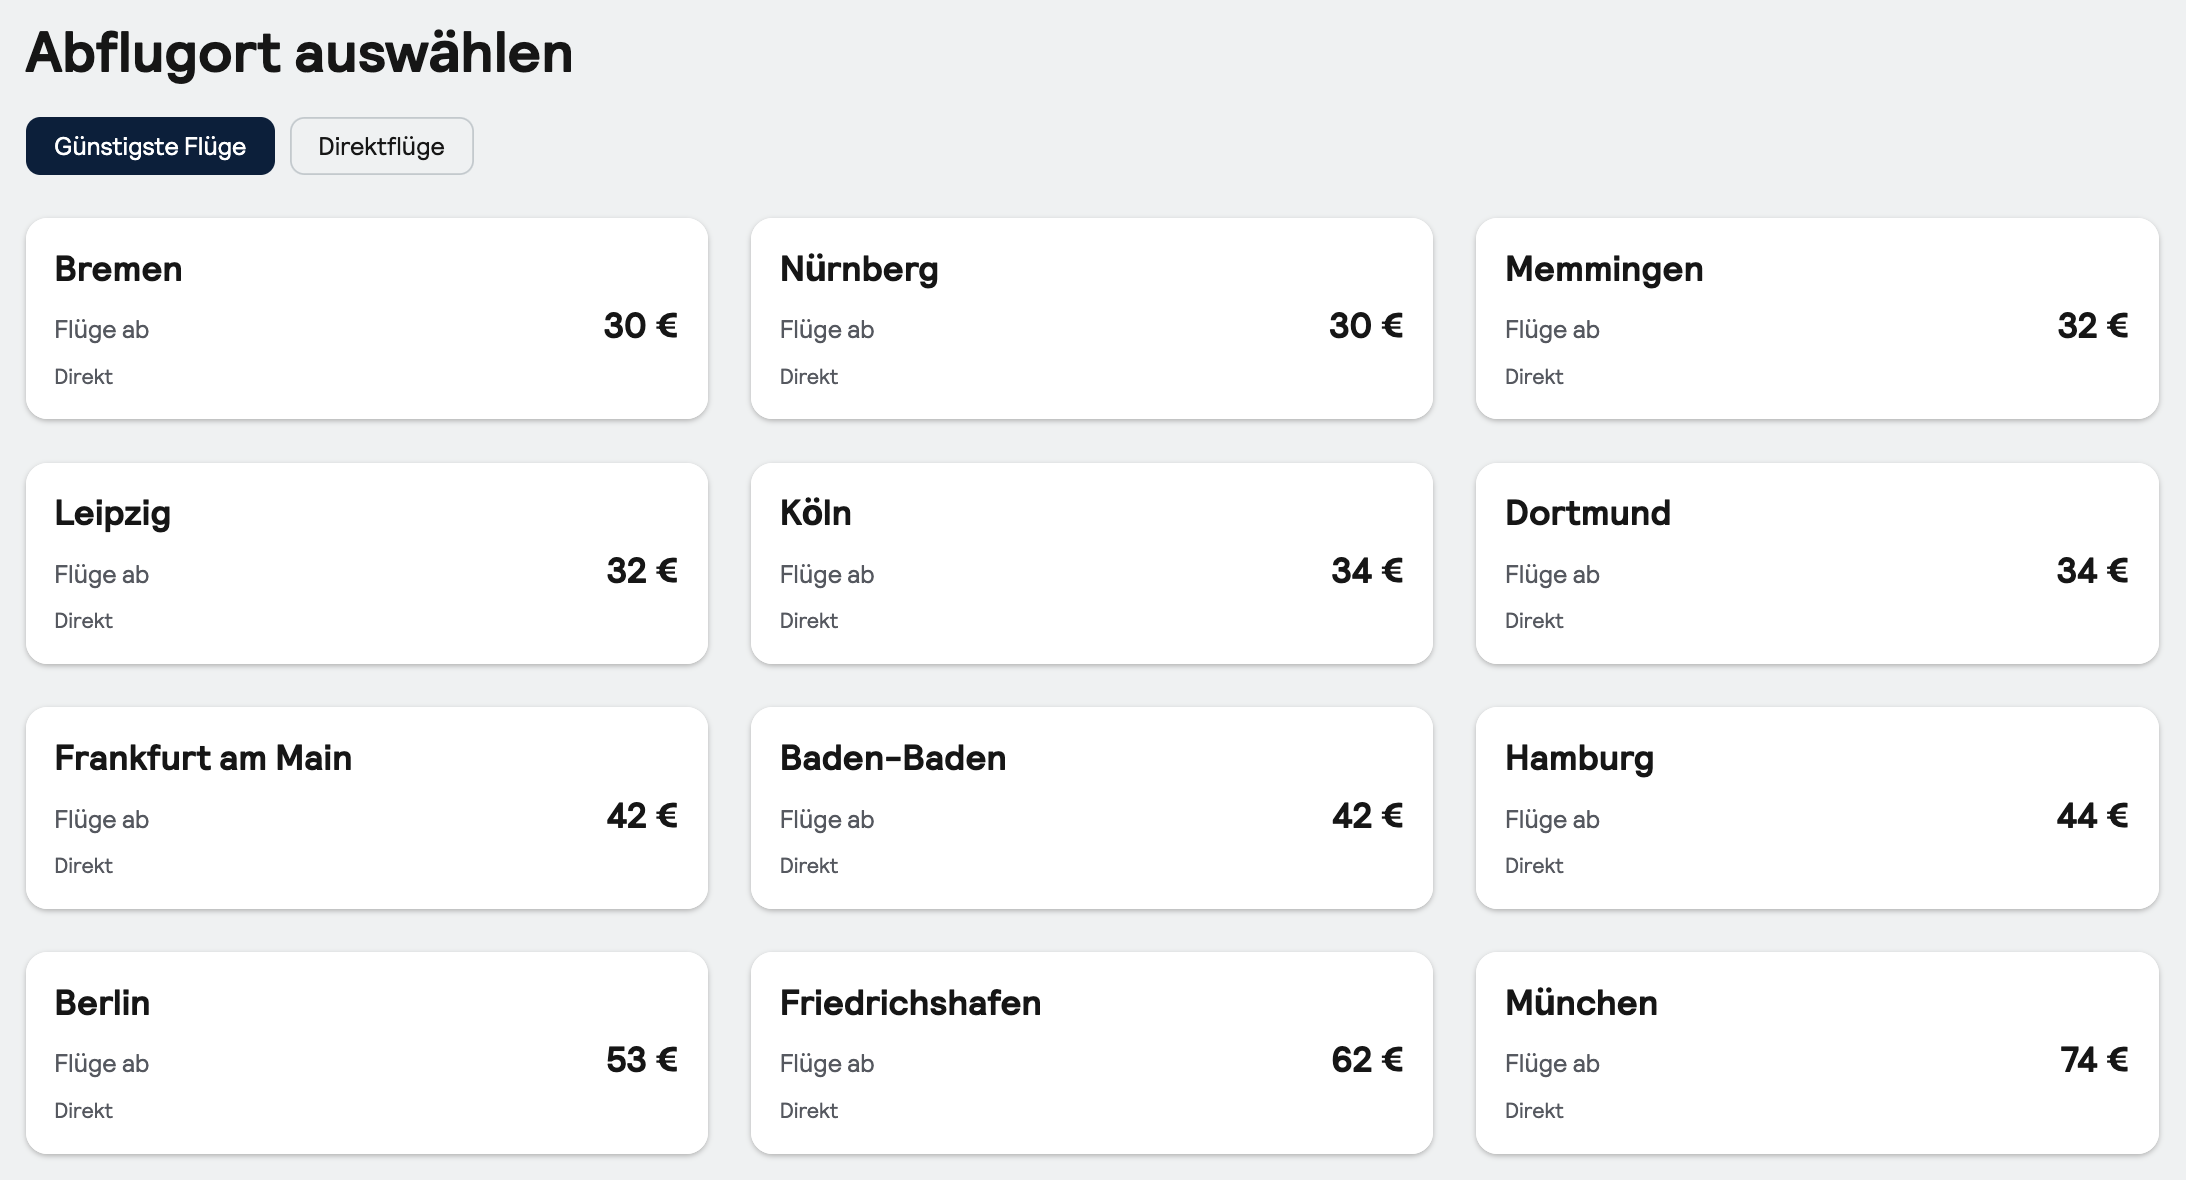The height and width of the screenshot is (1180, 2186).
Task: Choose München as departure city
Action: [1816, 1053]
